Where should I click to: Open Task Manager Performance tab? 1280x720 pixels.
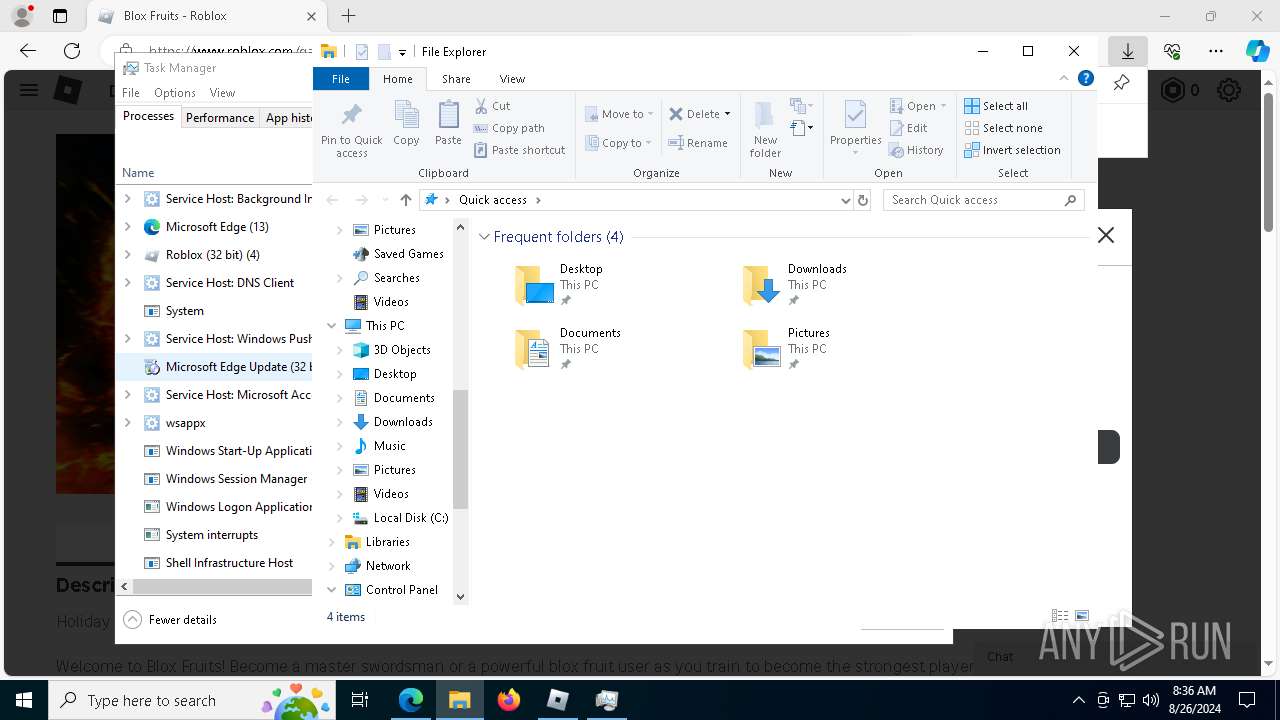tap(220, 117)
